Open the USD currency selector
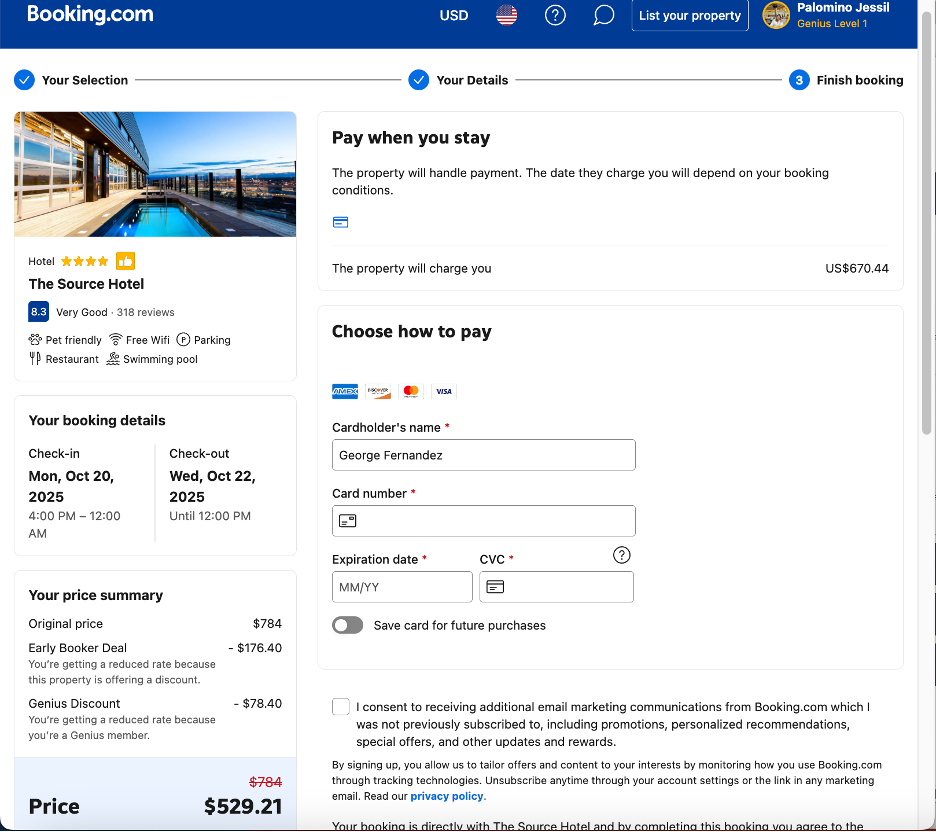 pyautogui.click(x=454, y=15)
